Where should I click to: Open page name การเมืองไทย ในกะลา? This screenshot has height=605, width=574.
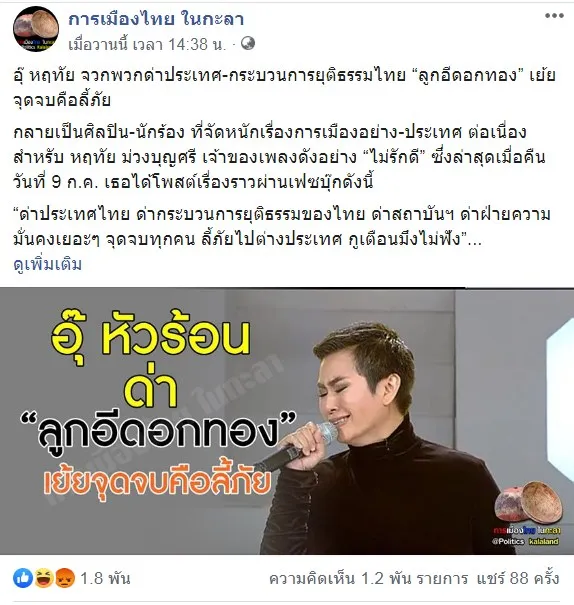[156, 19]
